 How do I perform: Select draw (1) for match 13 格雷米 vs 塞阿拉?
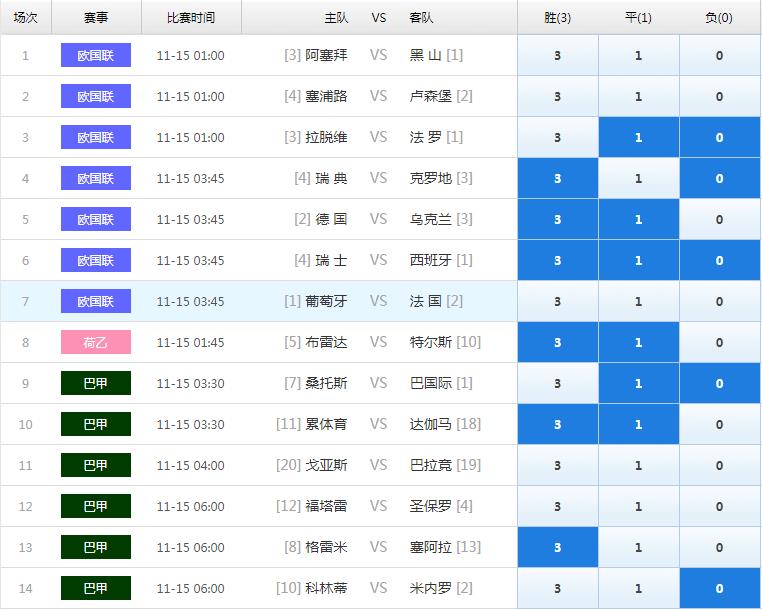tap(639, 547)
